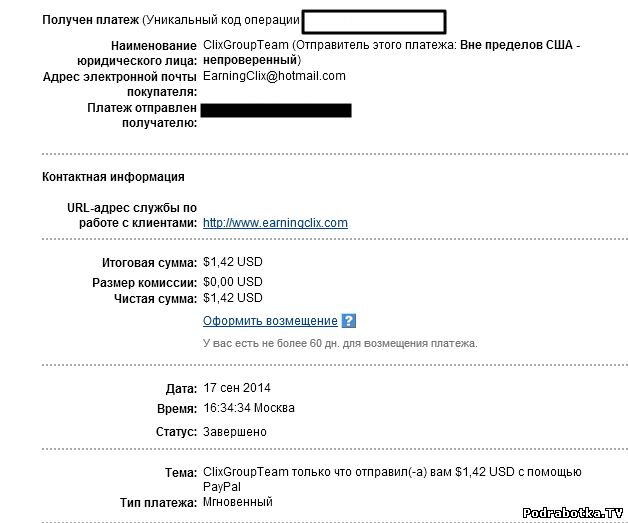This screenshot has width=628, height=523.
Task: Click the redacted unique transaction code box
Action: coord(373,20)
